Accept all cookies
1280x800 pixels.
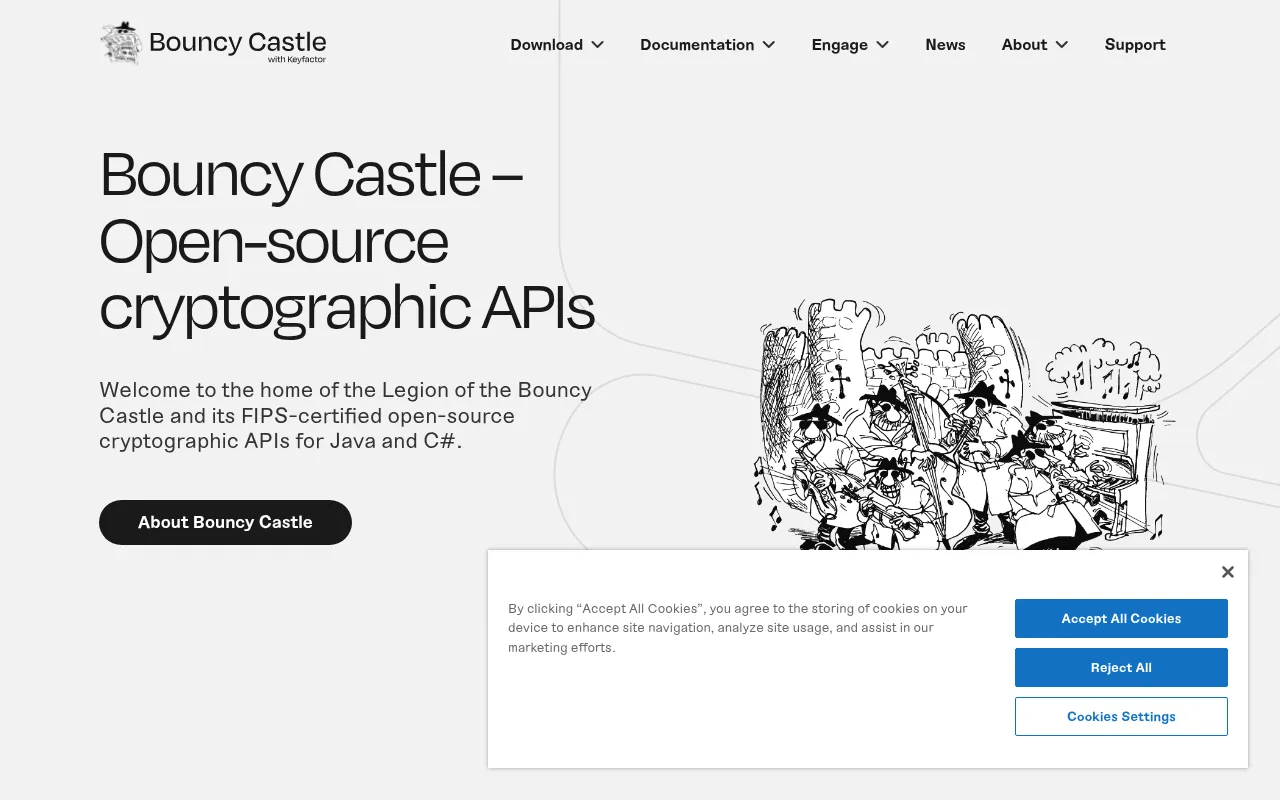pos(1121,618)
